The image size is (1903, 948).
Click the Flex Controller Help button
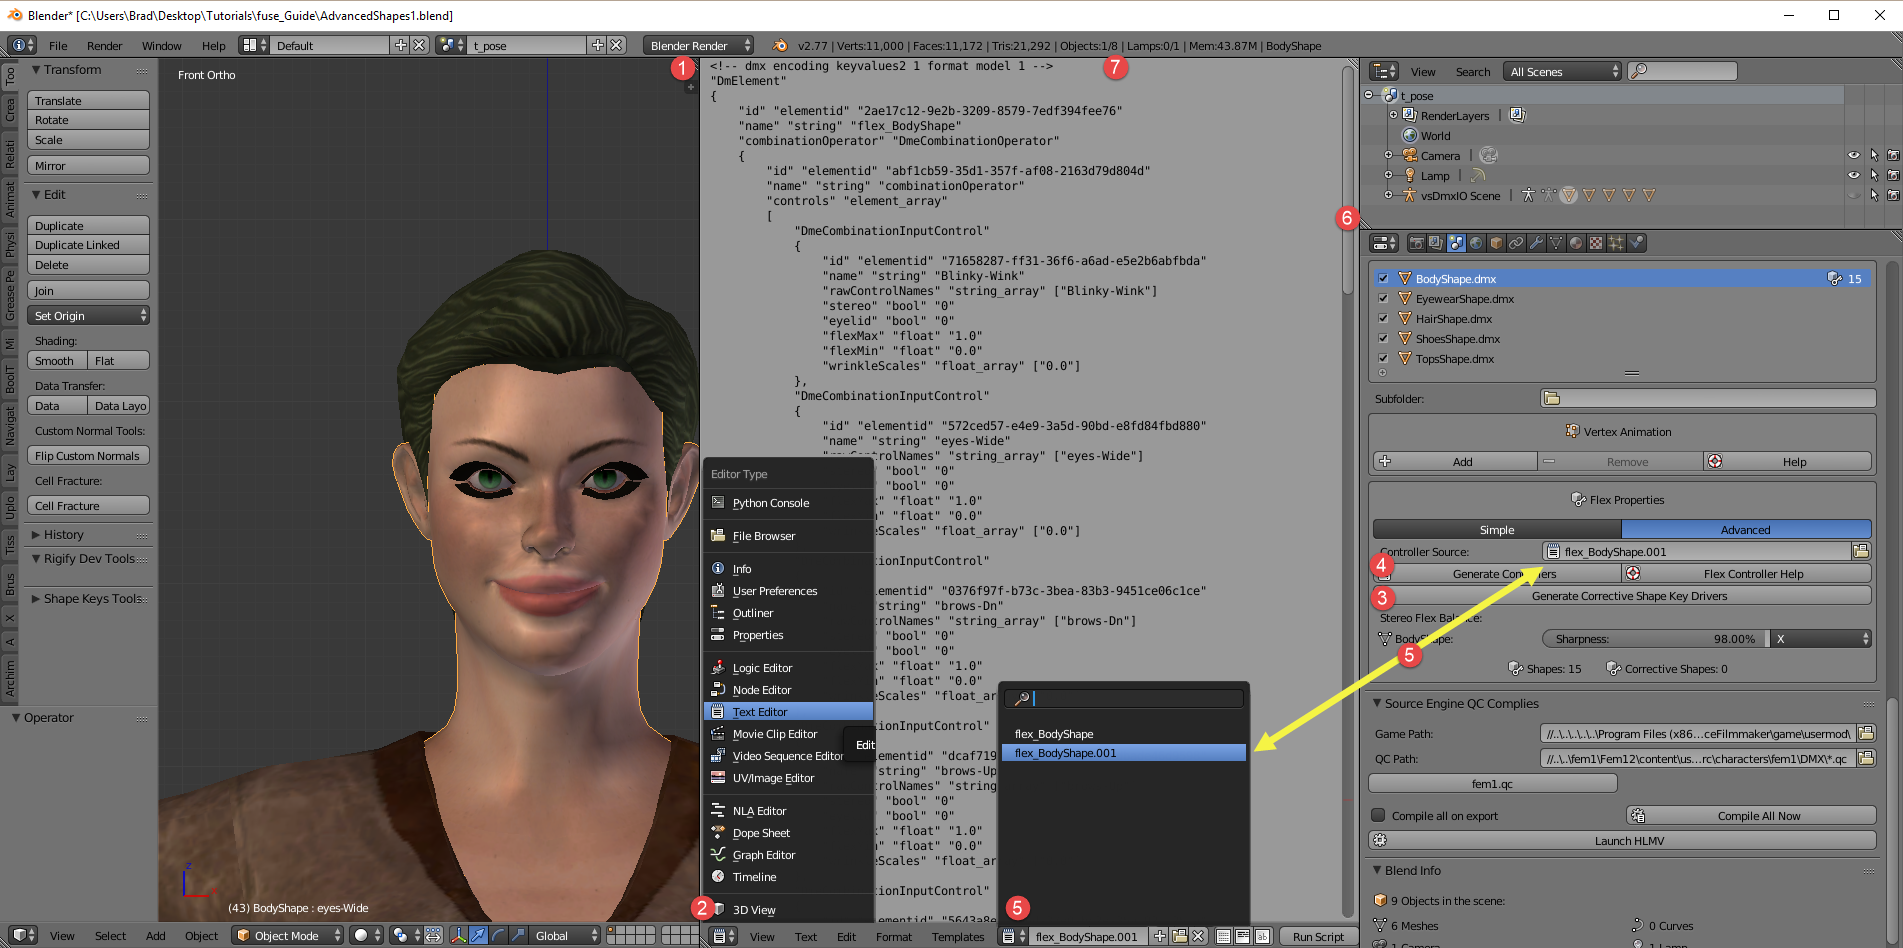(1747, 574)
